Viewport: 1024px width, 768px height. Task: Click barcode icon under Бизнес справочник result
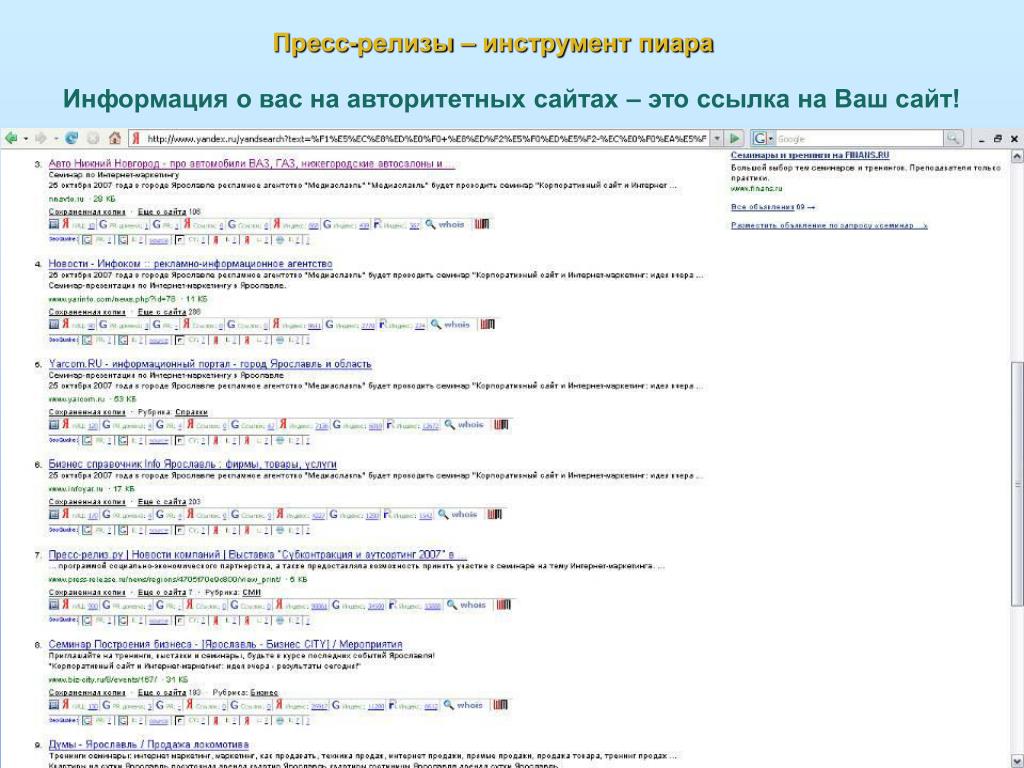point(494,515)
